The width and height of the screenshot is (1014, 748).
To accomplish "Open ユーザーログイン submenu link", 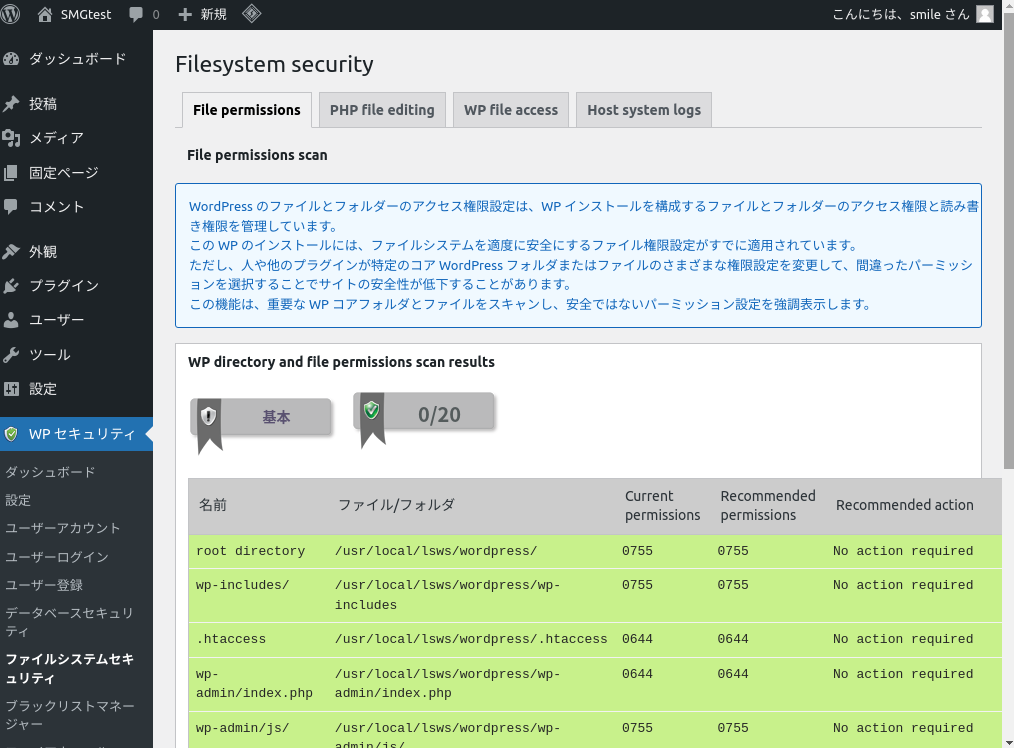I will point(57,557).
